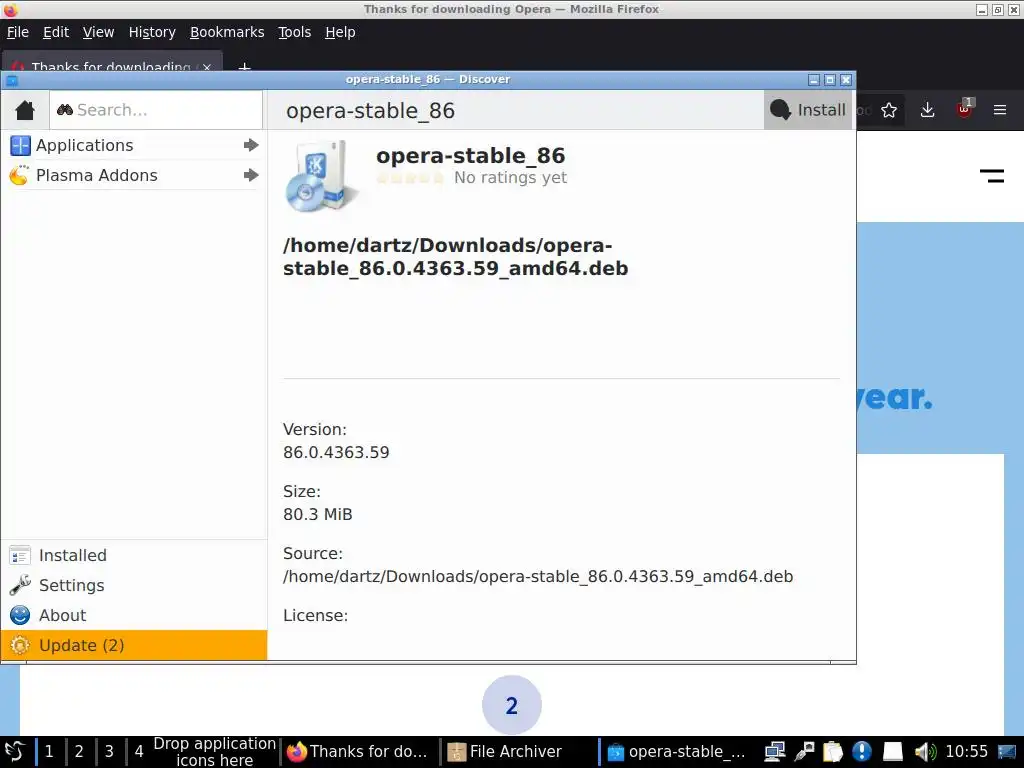Click the Installed list icon
1024x768 pixels.
(x=20, y=555)
